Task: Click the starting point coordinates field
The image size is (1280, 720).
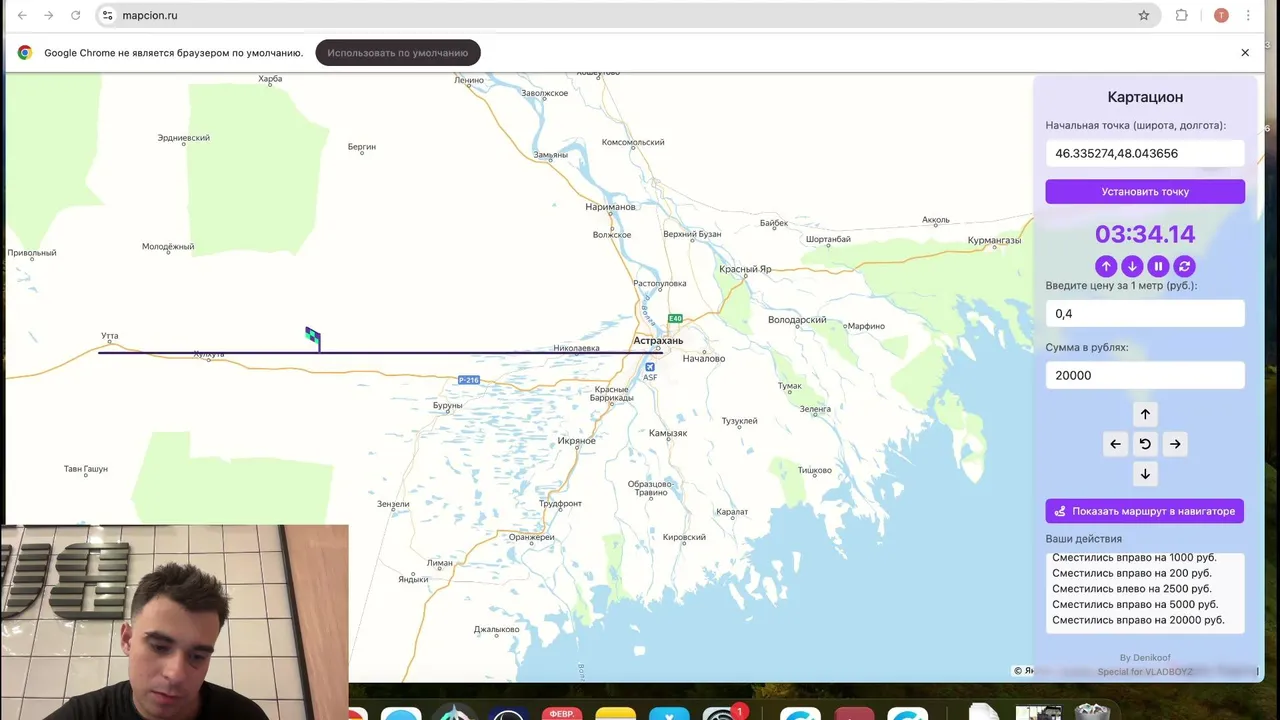Action: (x=1145, y=153)
